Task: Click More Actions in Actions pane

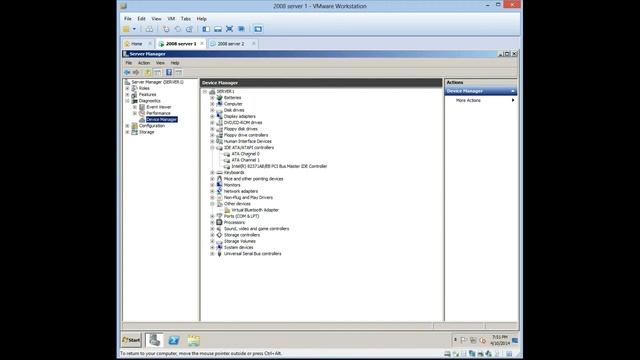Action: [x=468, y=100]
